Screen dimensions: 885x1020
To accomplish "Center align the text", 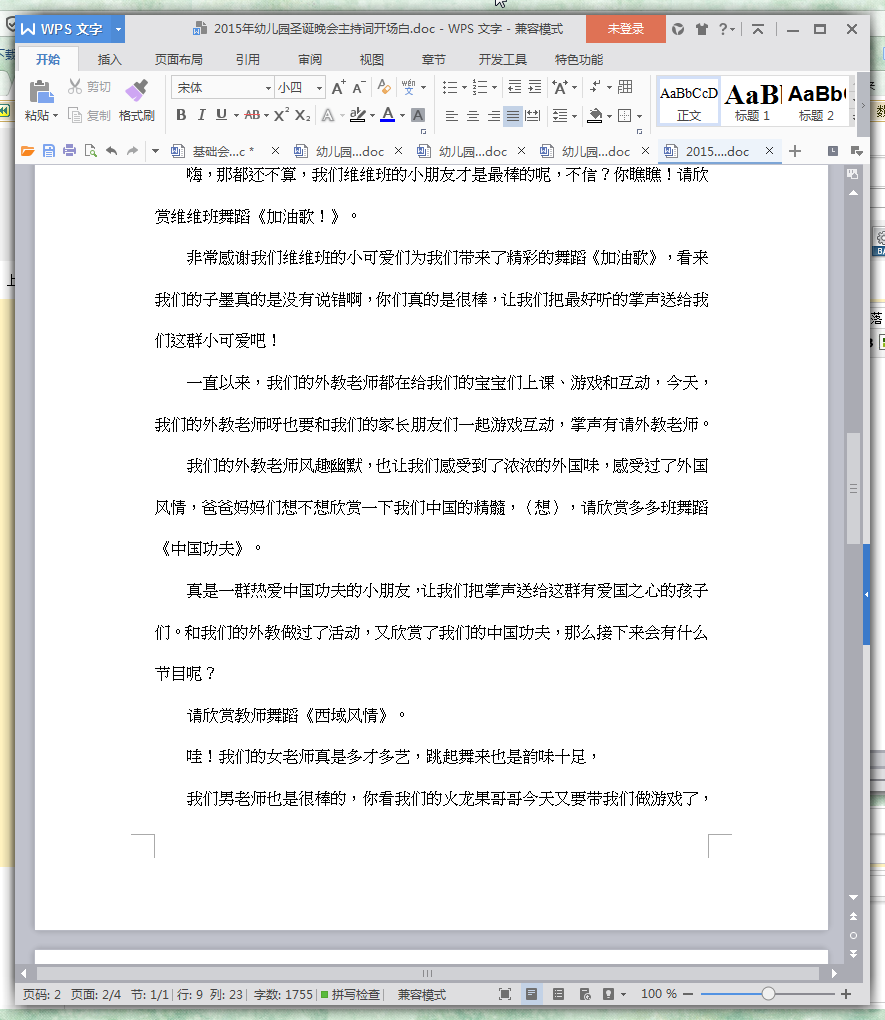I will pyautogui.click(x=473, y=116).
